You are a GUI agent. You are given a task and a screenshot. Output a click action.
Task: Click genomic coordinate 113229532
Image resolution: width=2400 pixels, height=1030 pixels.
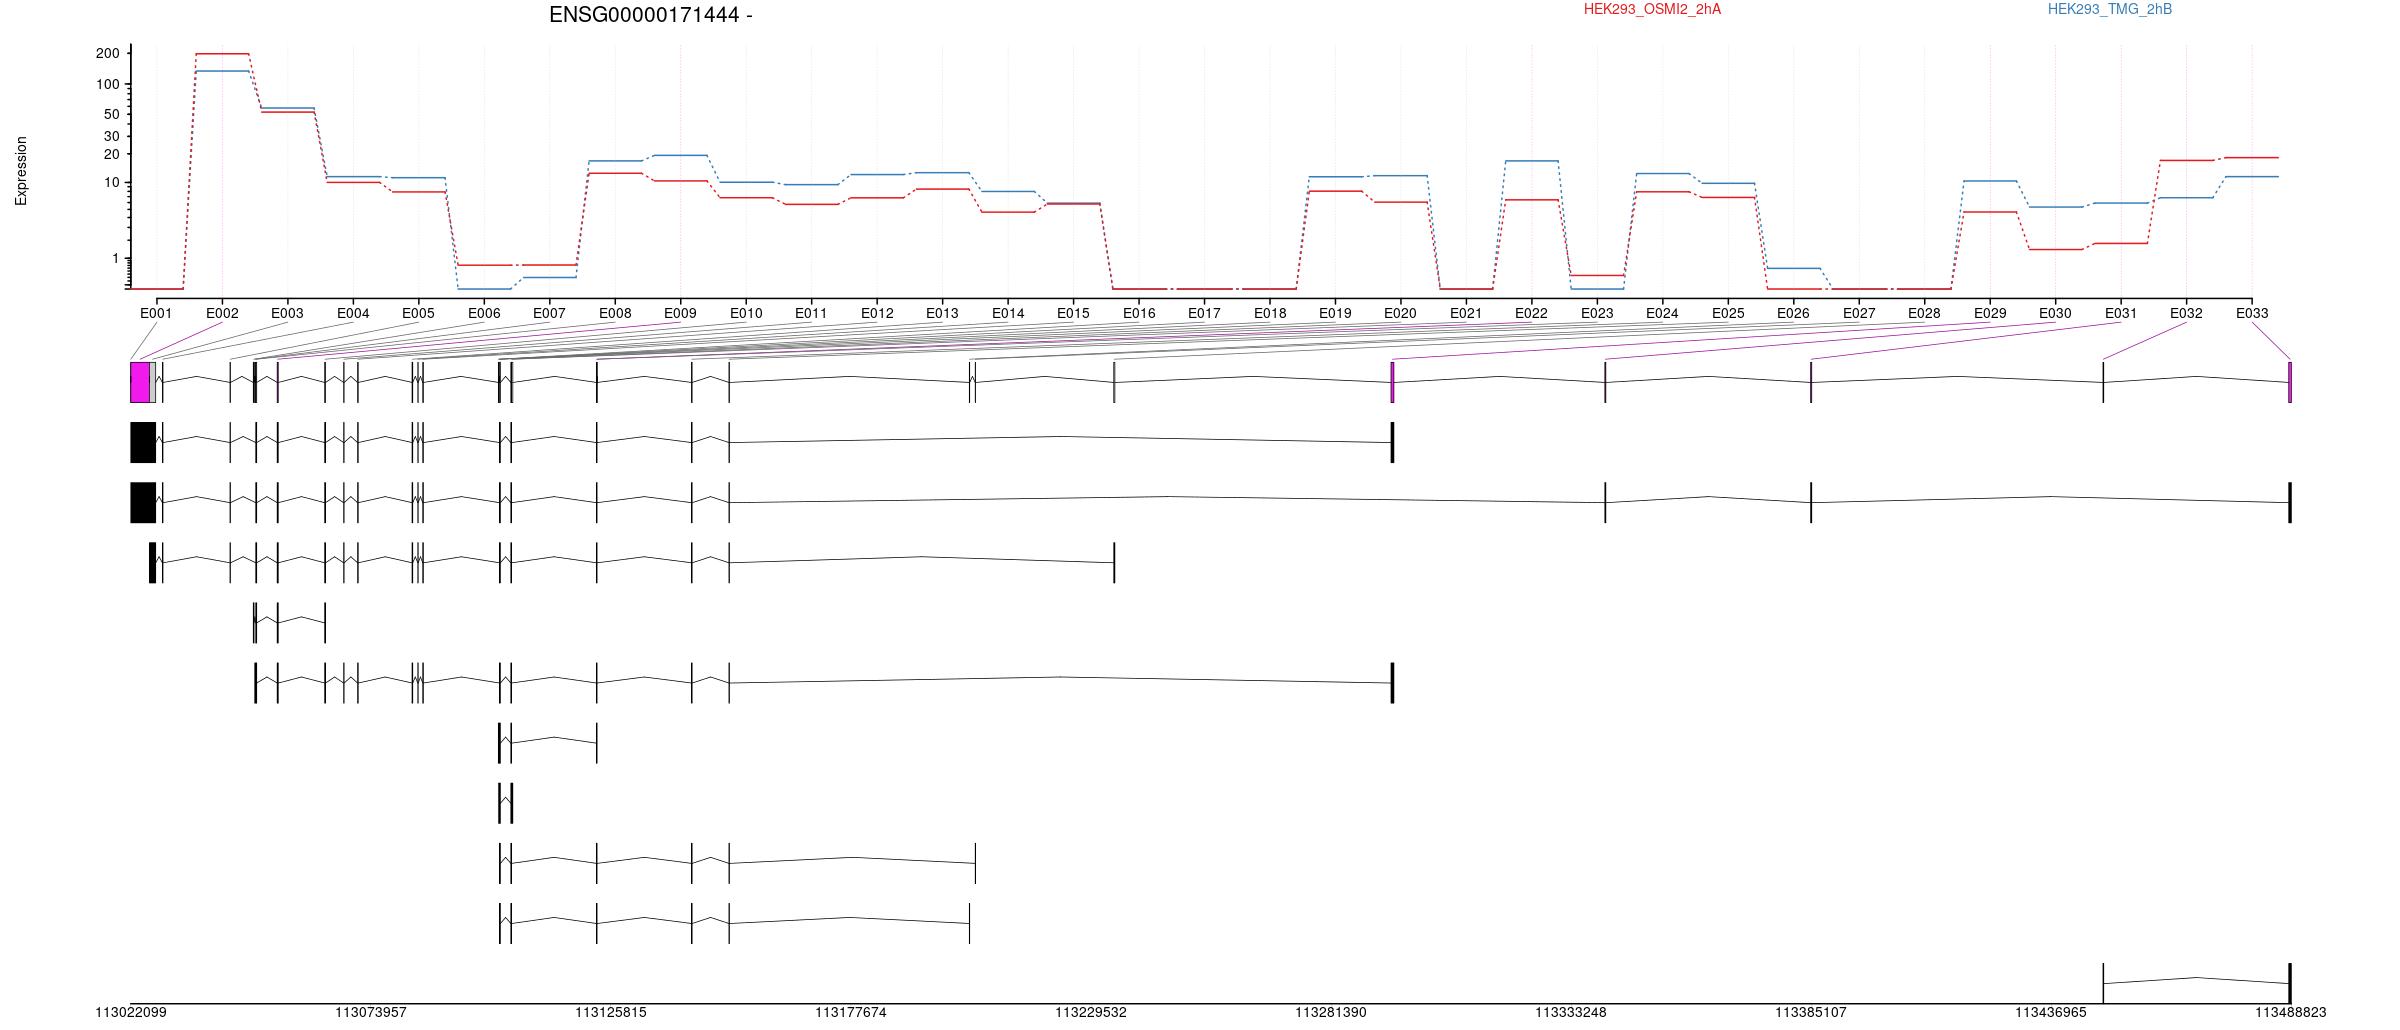(1091, 1013)
